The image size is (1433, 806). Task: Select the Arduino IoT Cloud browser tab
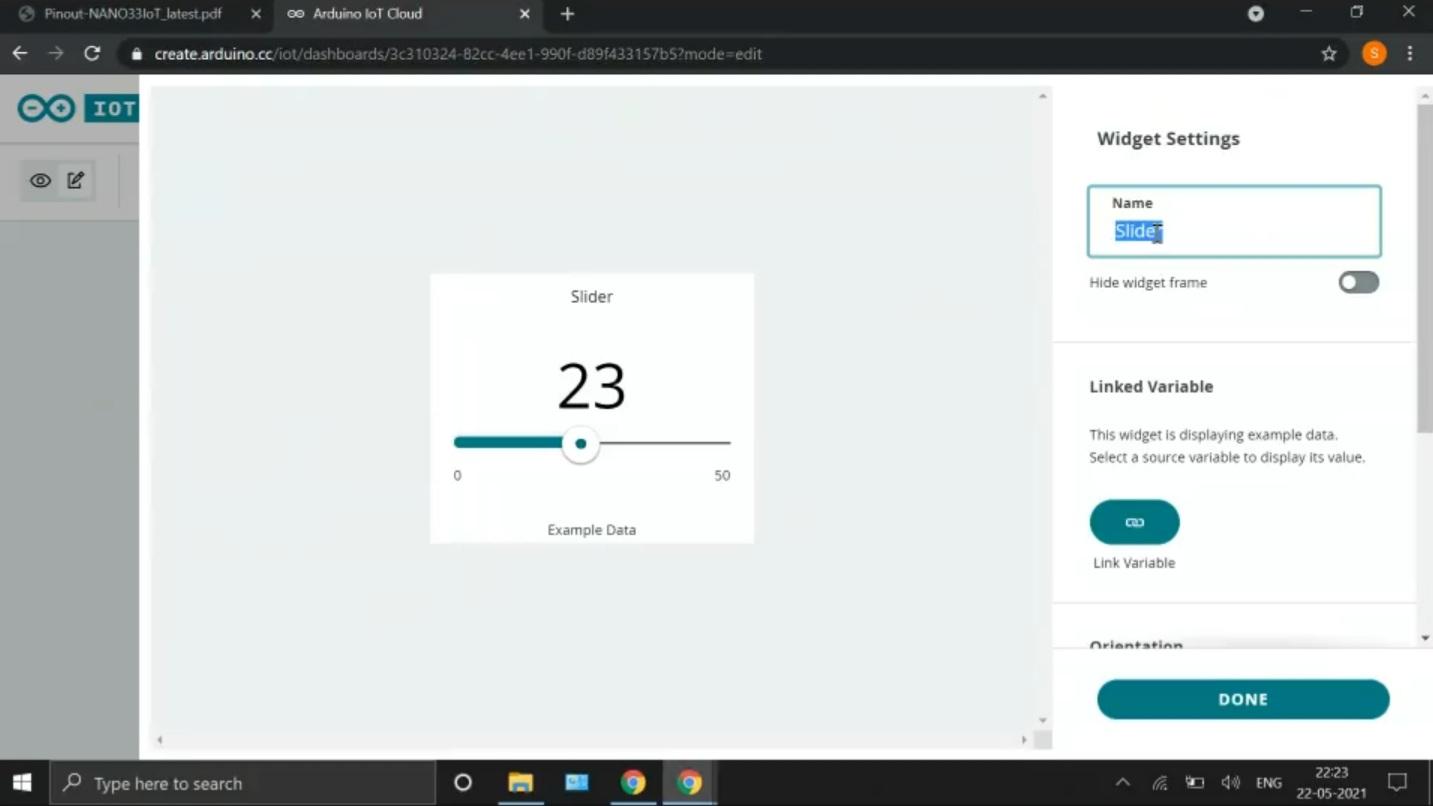368,14
